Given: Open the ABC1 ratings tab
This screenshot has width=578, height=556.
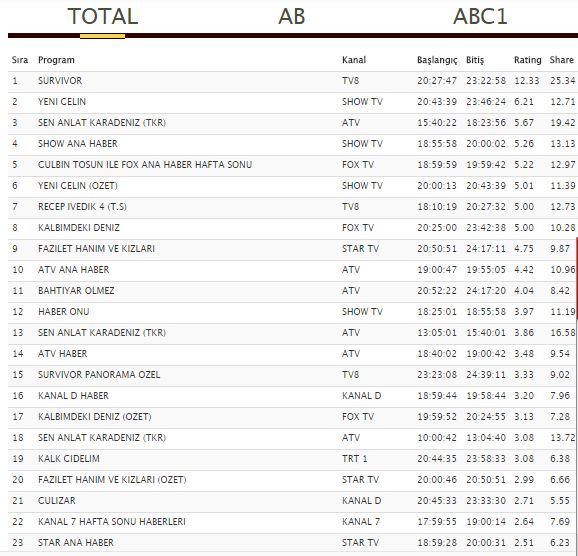Looking at the screenshot, I should click(x=480, y=17).
